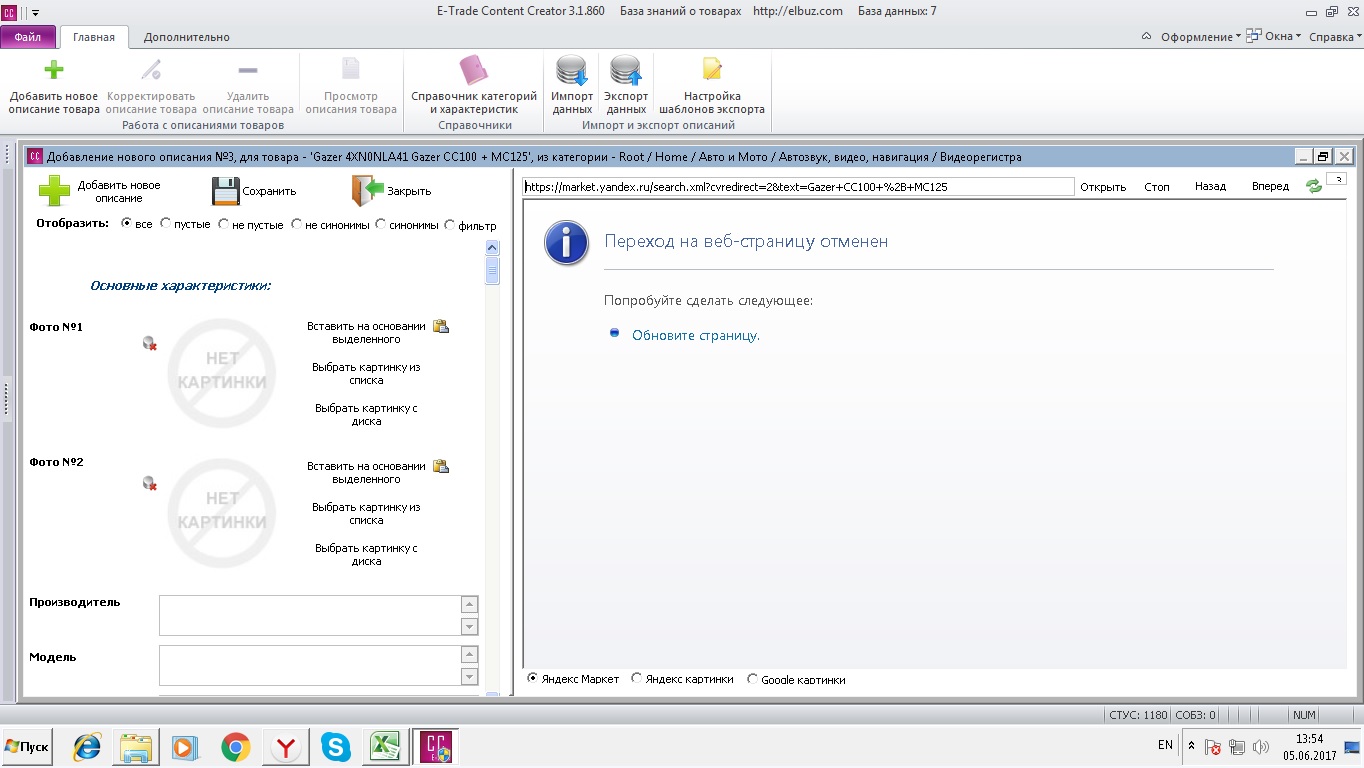
Task: Click the paste clipboard icon for Фото №1
Action: pyautogui.click(x=440, y=326)
